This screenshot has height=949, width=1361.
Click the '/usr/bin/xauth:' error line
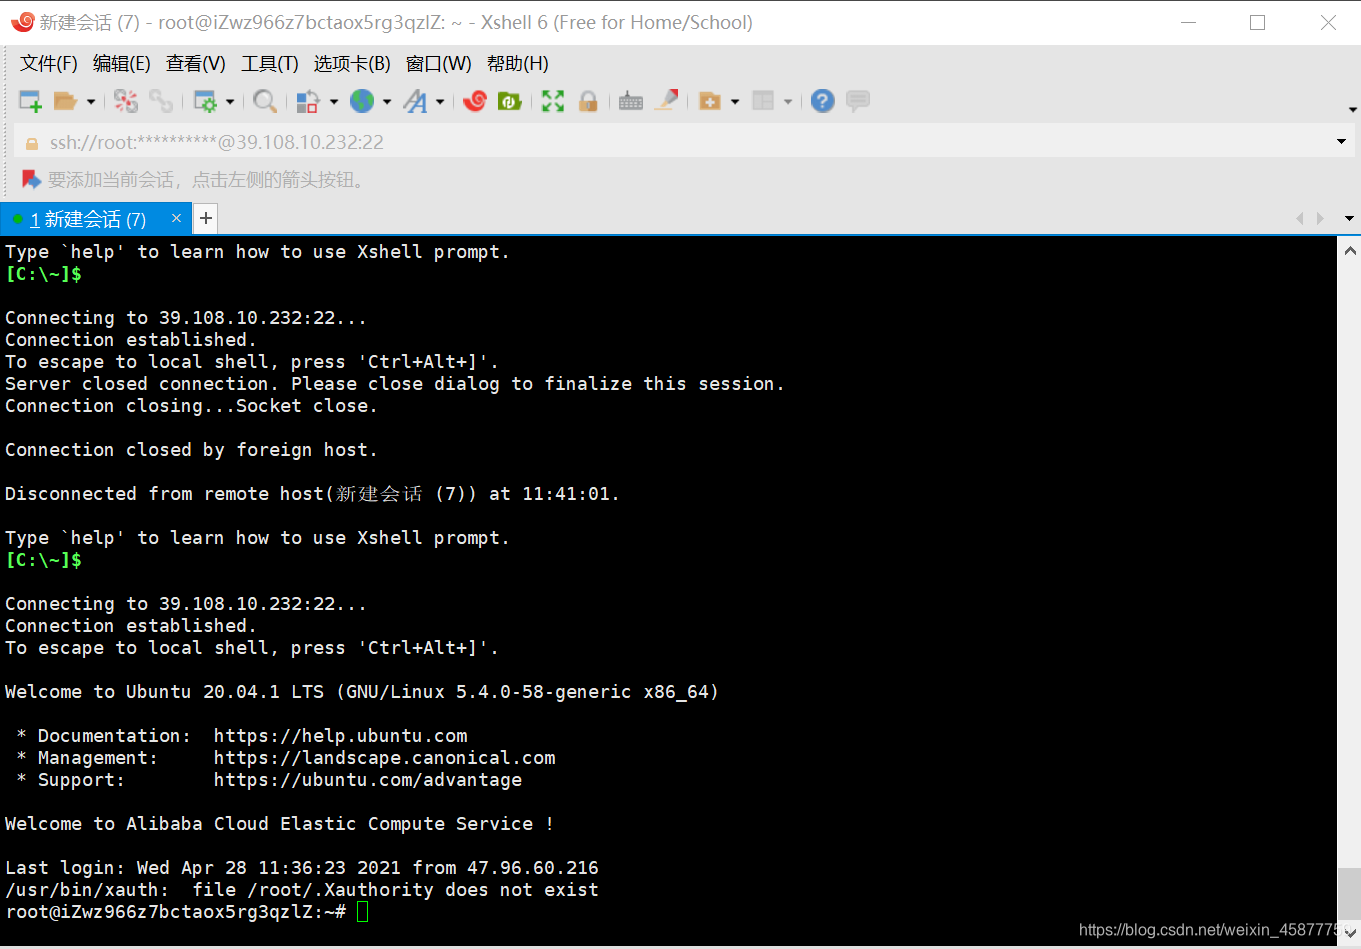coord(302,890)
